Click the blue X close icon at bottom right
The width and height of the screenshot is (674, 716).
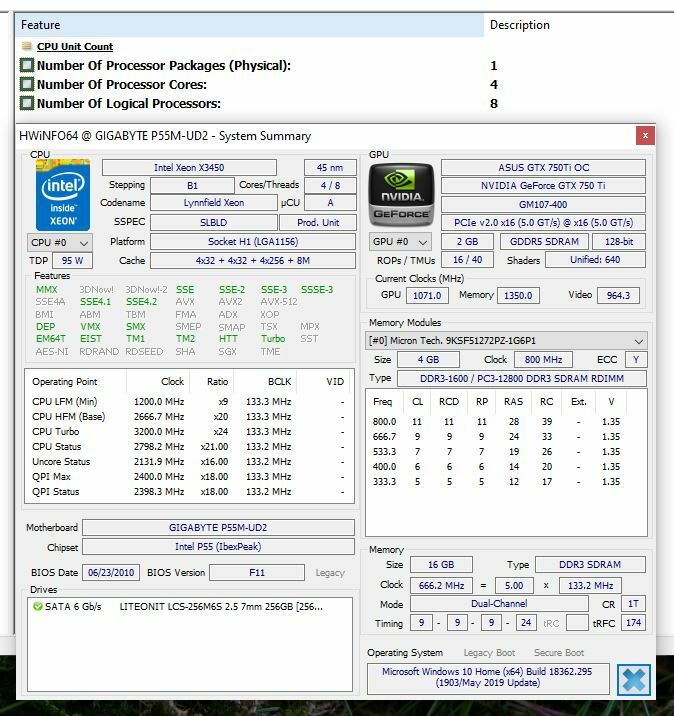coord(633,680)
